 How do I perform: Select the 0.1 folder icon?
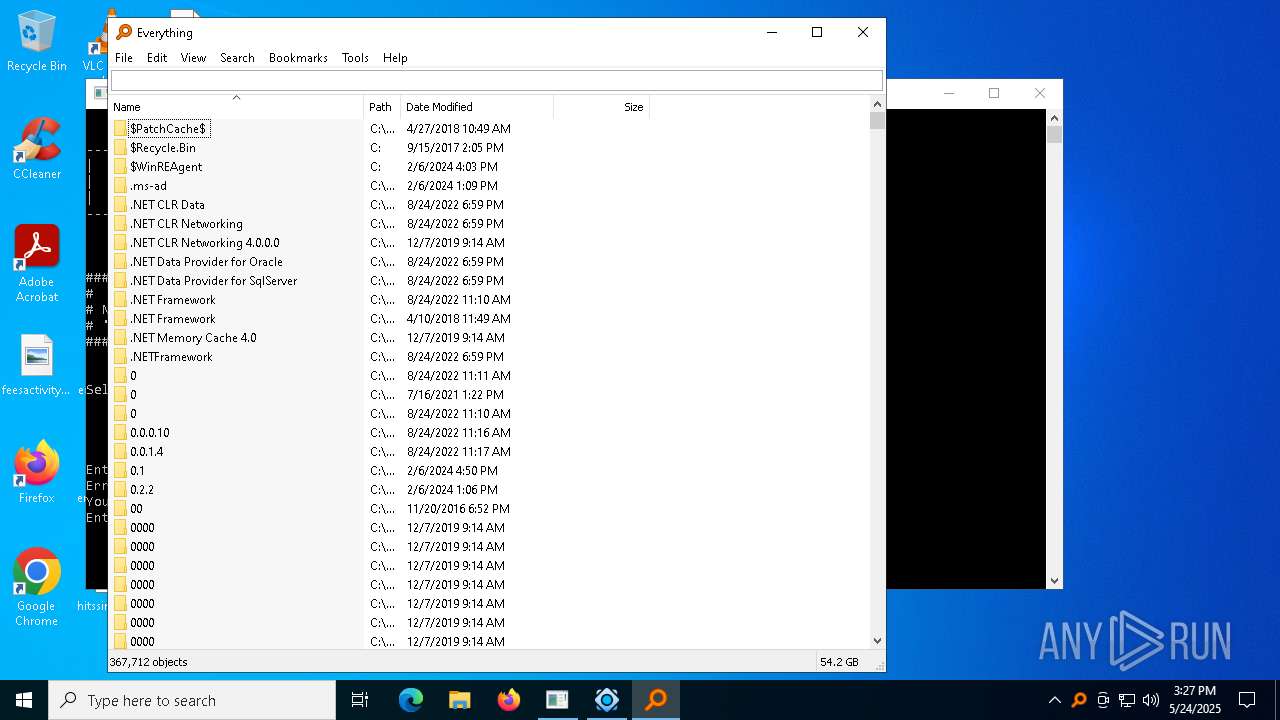coord(121,471)
